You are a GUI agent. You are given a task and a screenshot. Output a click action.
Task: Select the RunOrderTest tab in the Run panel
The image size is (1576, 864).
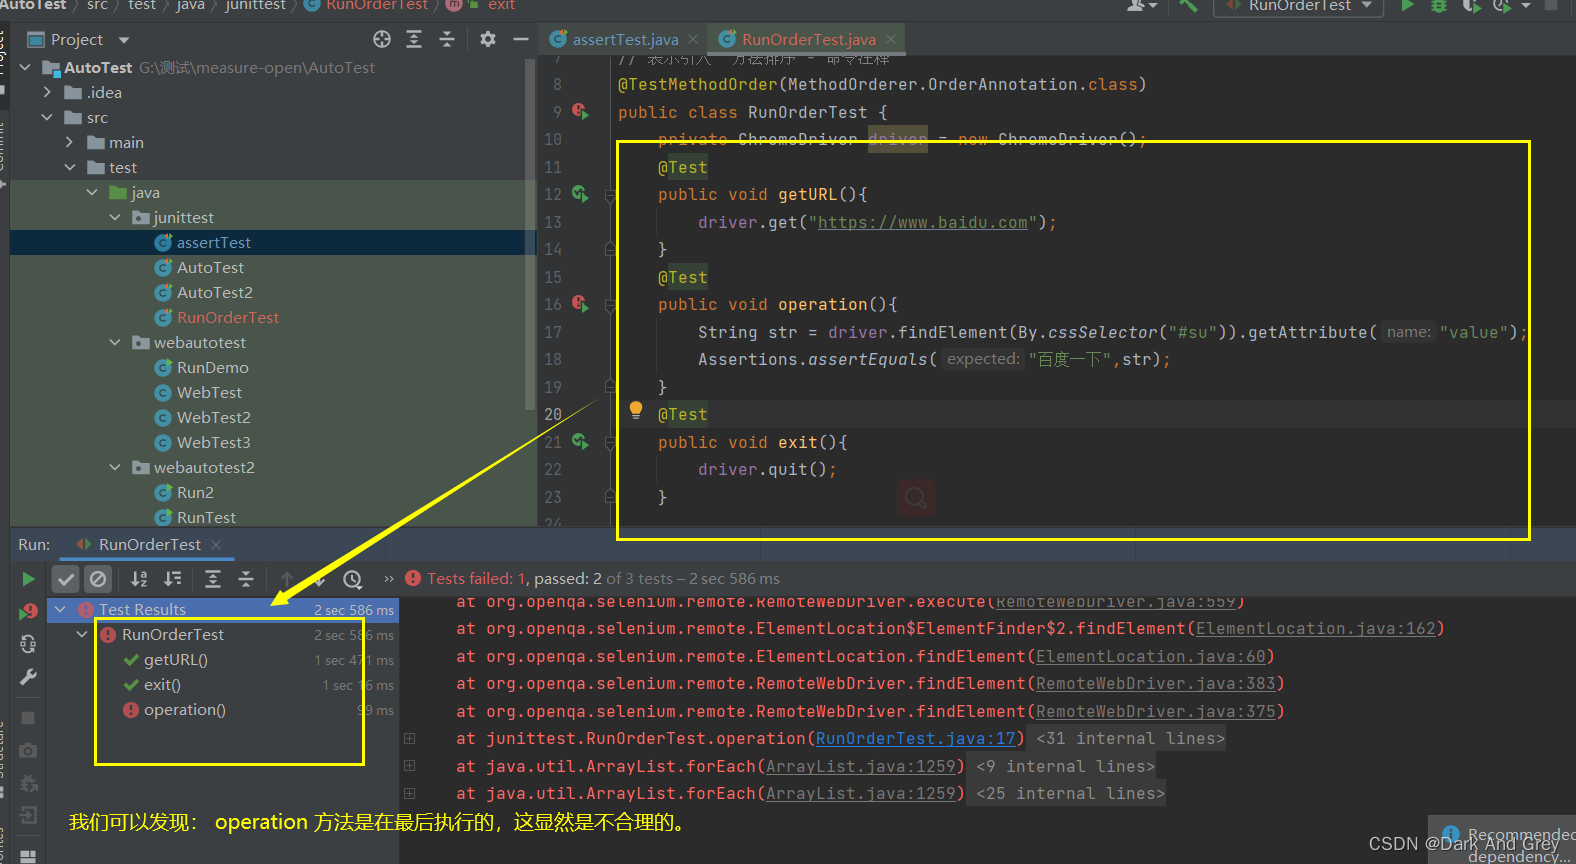(x=149, y=545)
